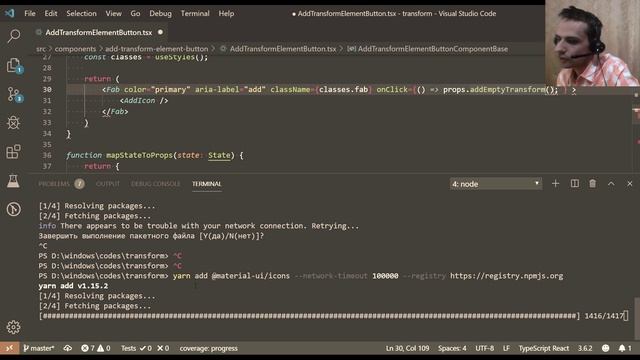Click the 'State' type annotation
The image size is (640, 360).
click(x=219, y=155)
